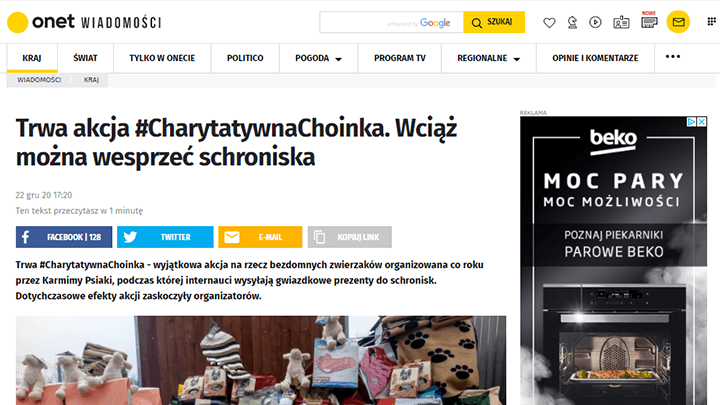Viewport: 720px width, 405px height.
Task: Open the Opinie i Komentarze tab
Action: (x=595, y=58)
